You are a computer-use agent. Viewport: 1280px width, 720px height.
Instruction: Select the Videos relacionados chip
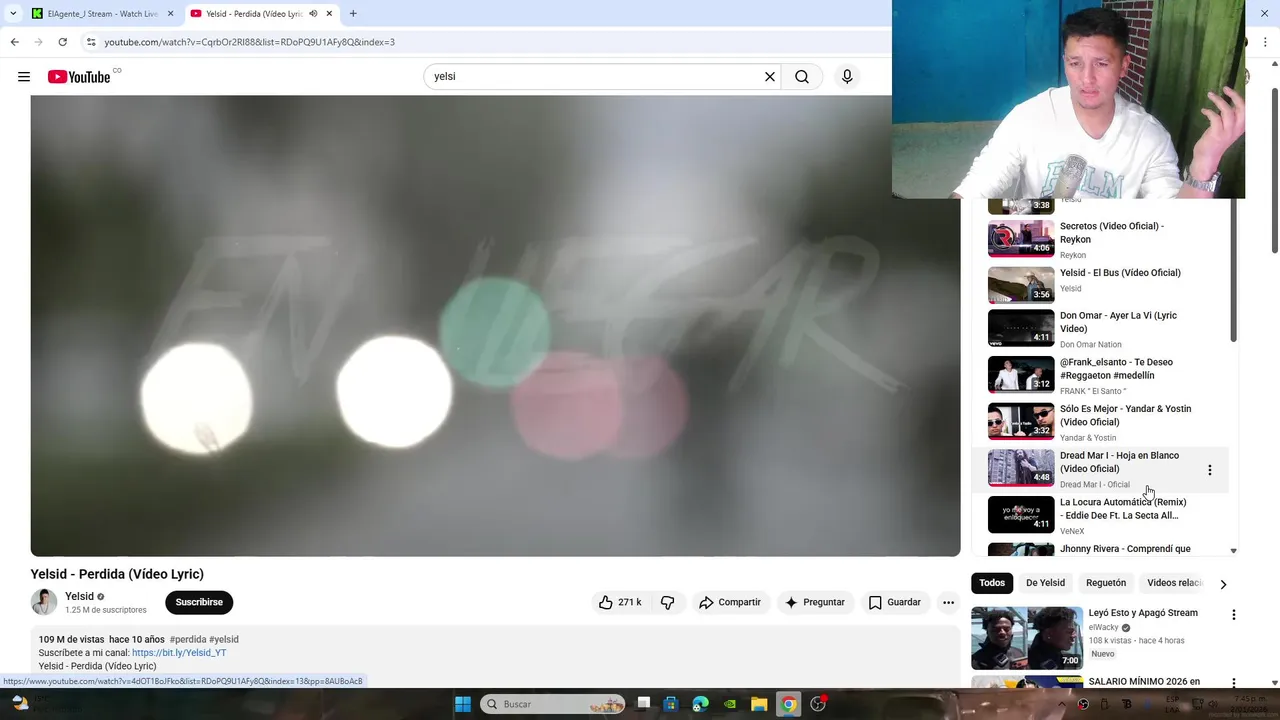(1175, 583)
